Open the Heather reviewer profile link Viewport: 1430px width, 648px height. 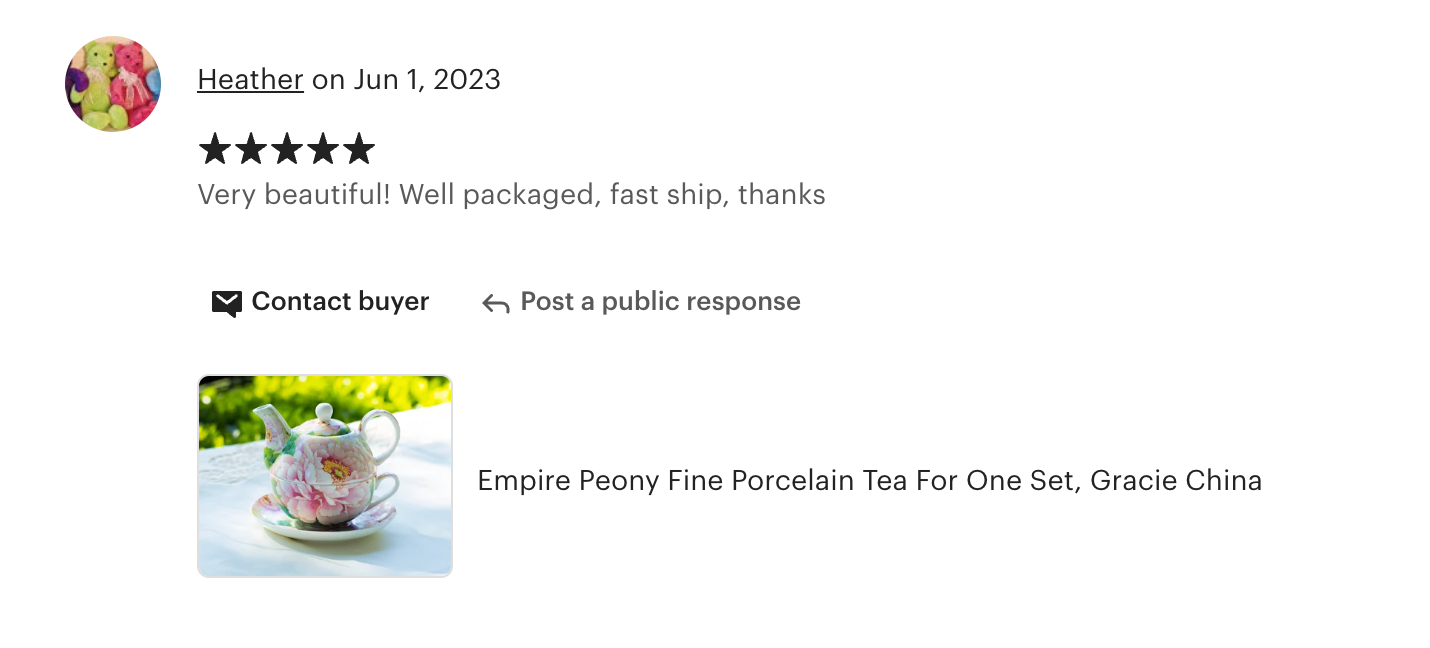click(250, 80)
